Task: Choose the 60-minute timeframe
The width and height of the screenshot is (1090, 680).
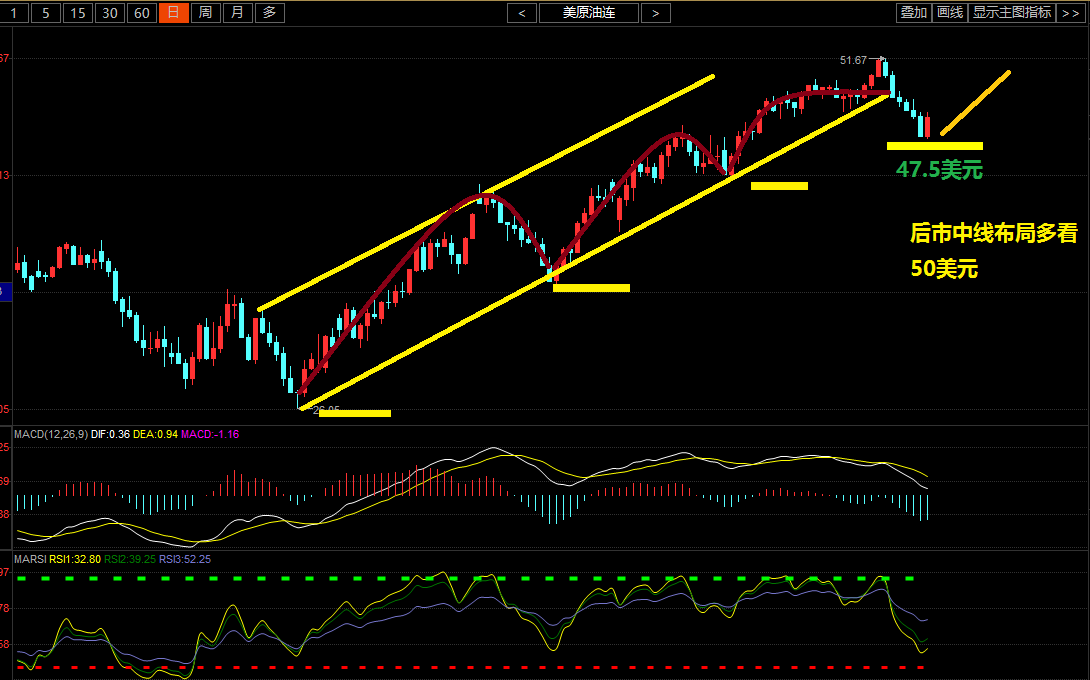Action: 143,13
